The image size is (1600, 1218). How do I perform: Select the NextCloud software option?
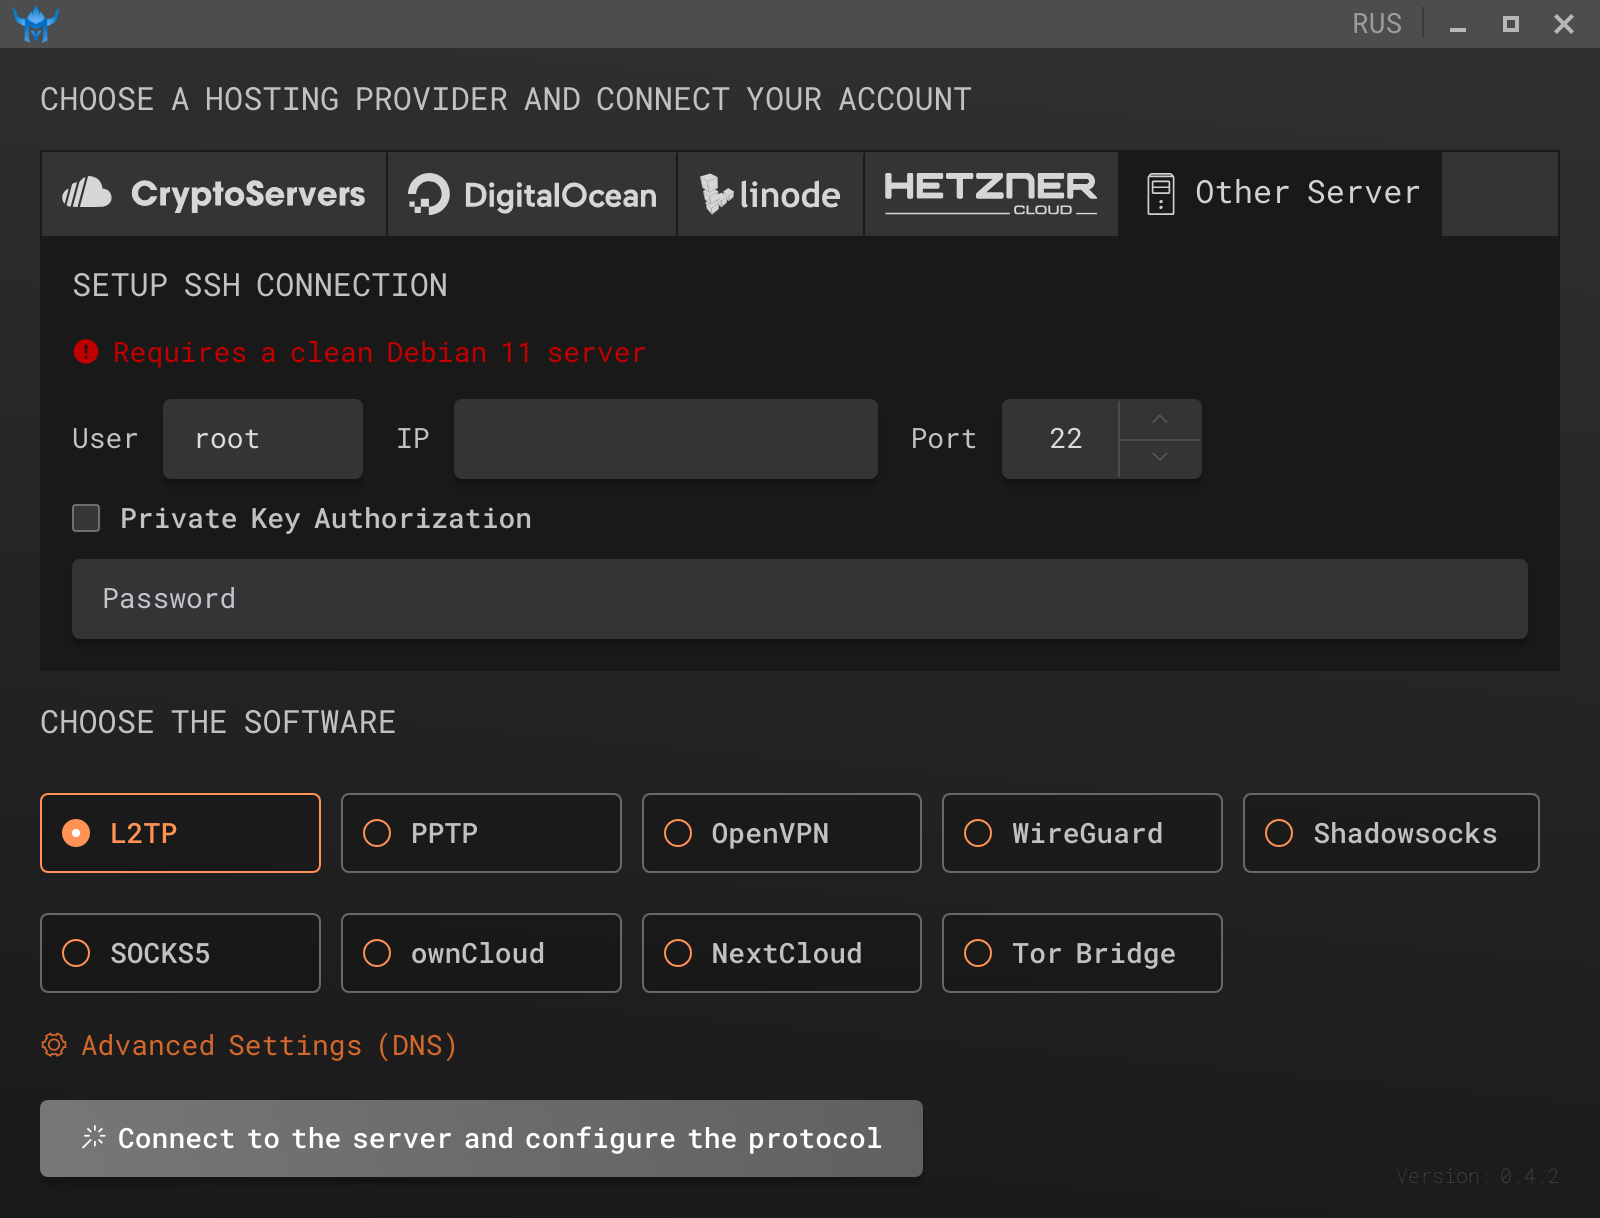coord(782,953)
